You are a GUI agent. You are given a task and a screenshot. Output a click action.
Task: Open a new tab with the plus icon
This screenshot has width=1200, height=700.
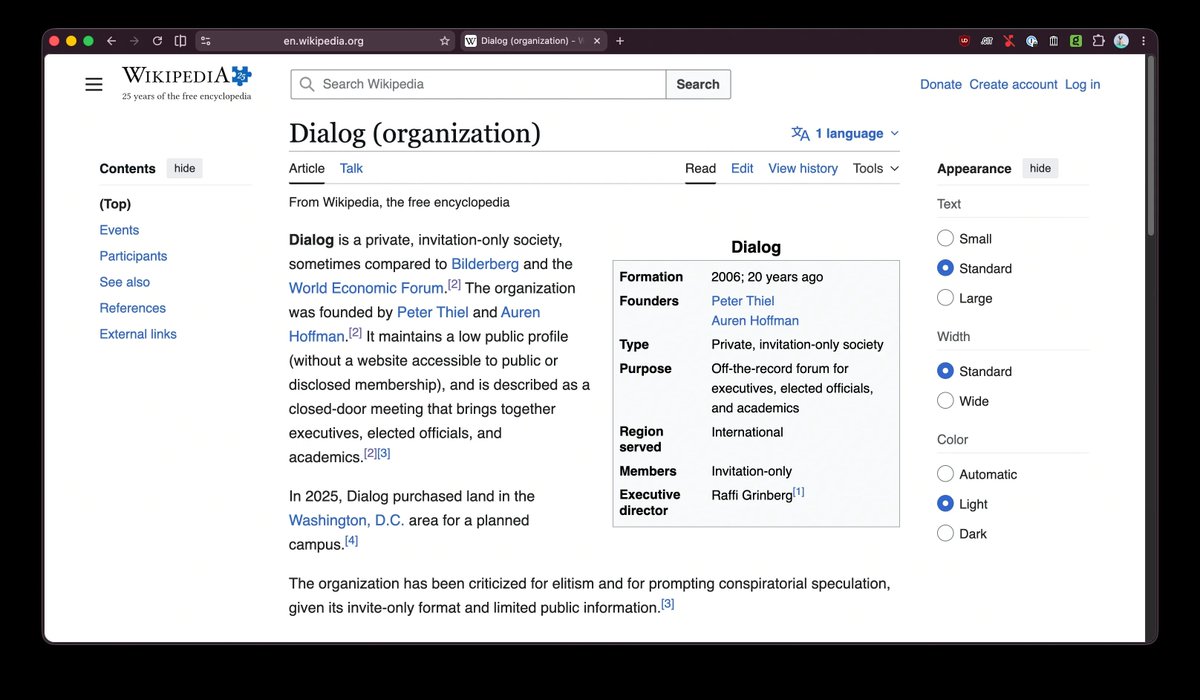pos(620,41)
